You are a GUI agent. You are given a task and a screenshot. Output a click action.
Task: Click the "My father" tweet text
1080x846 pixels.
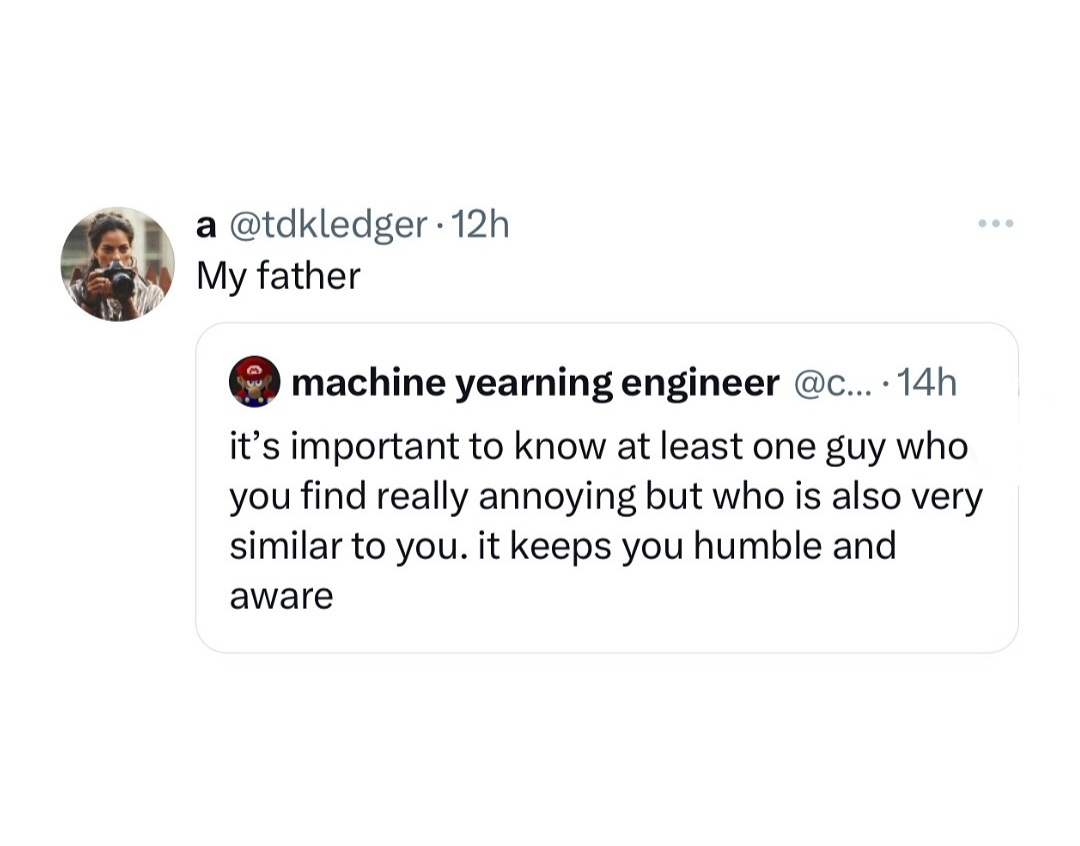(x=278, y=276)
